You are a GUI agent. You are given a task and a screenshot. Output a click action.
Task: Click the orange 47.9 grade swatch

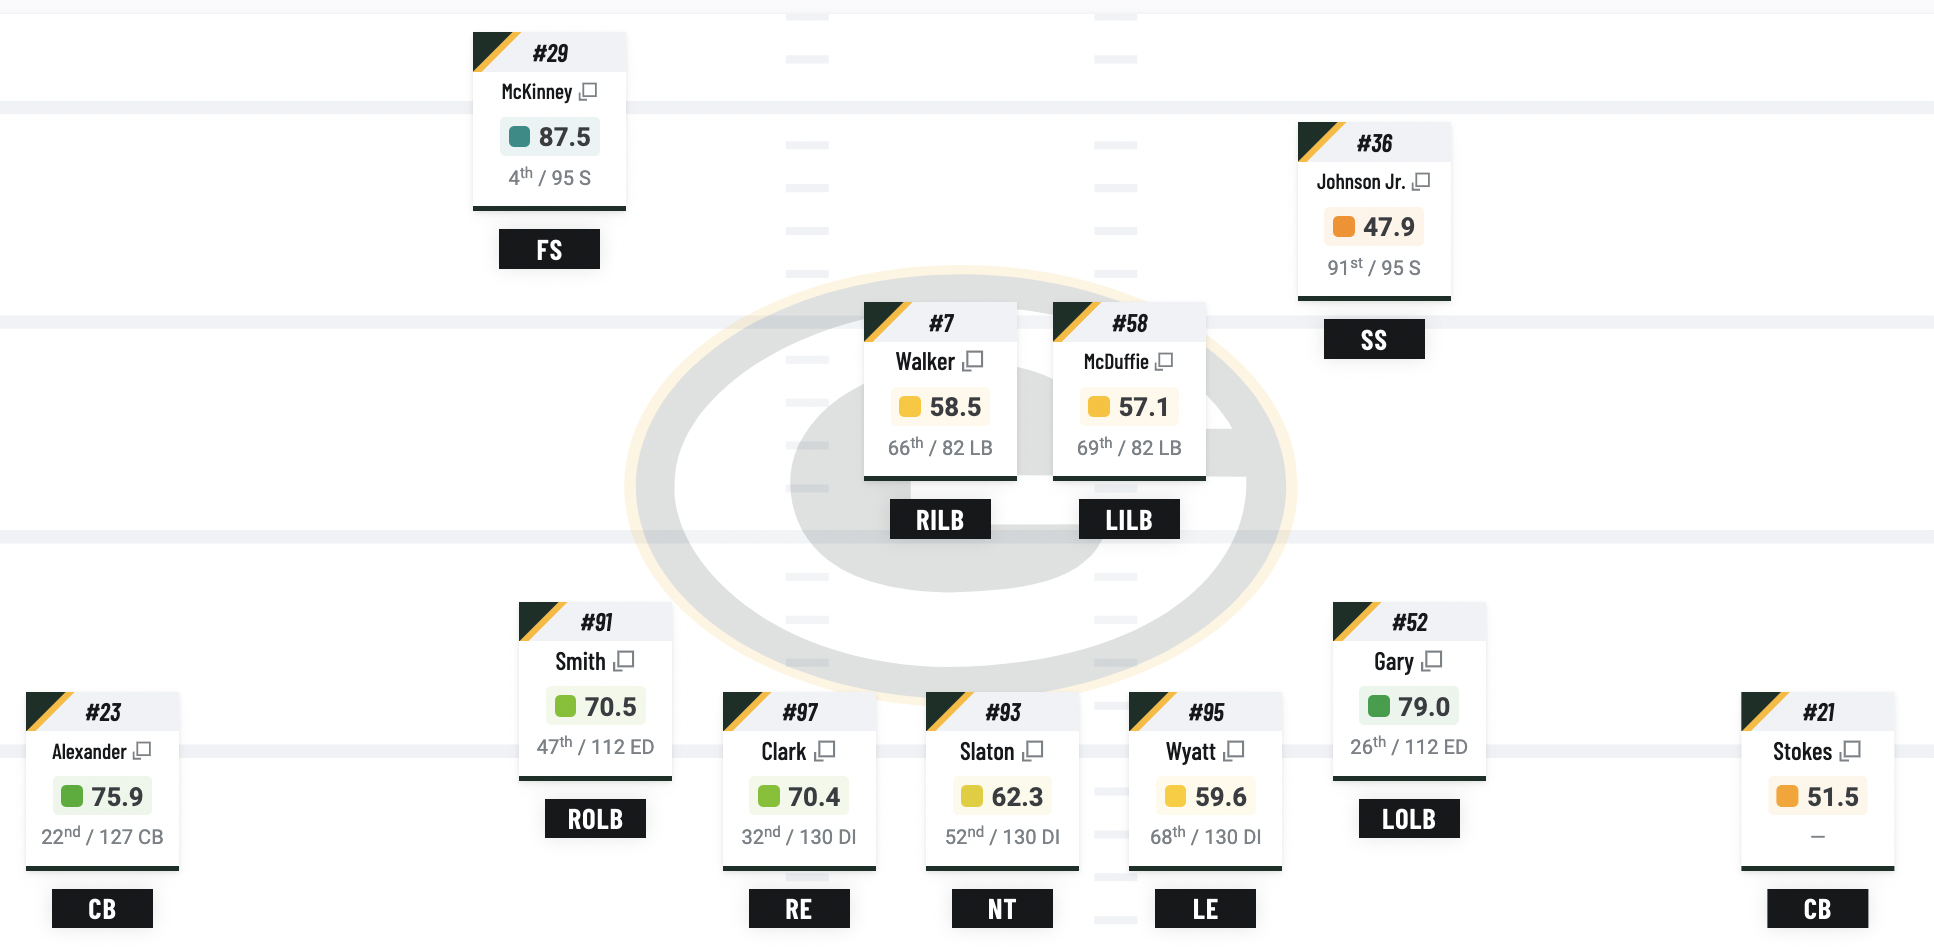pyautogui.click(x=1344, y=227)
